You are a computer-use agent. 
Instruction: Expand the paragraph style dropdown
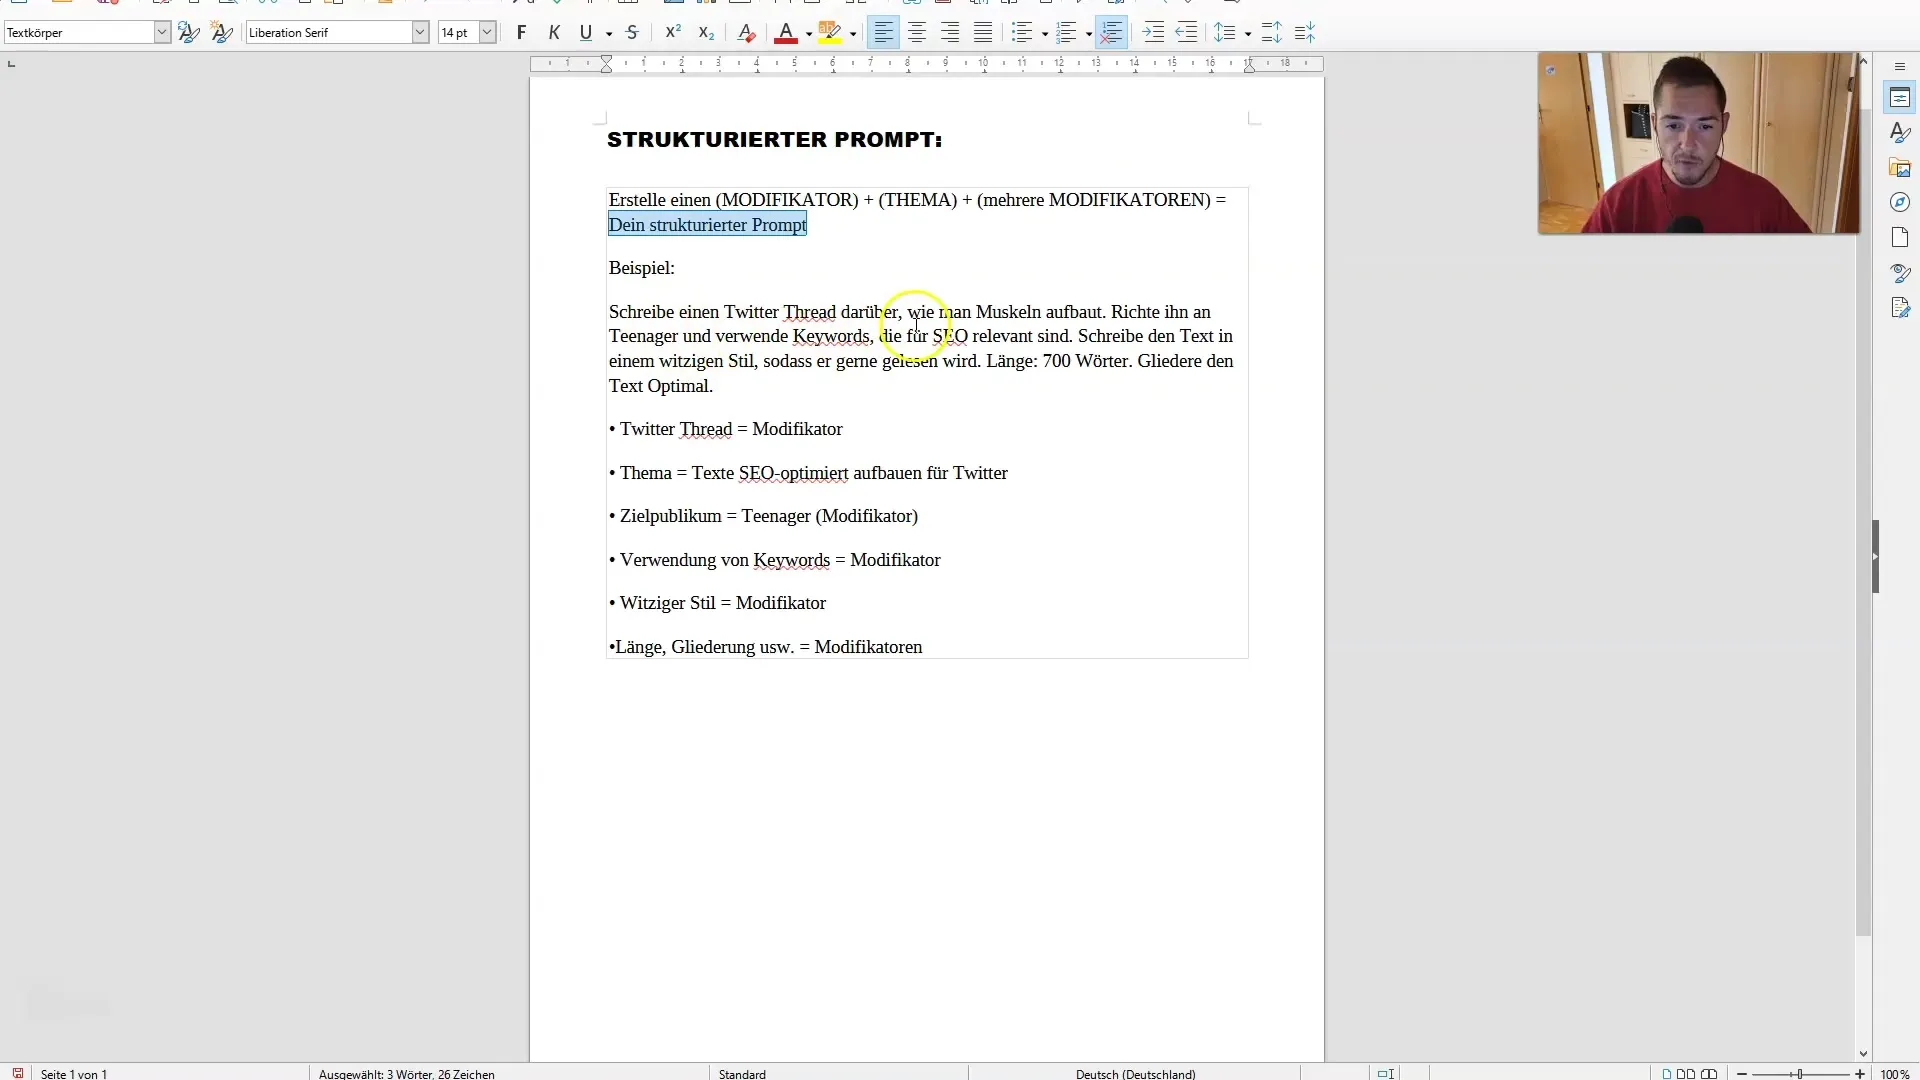(161, 33)
